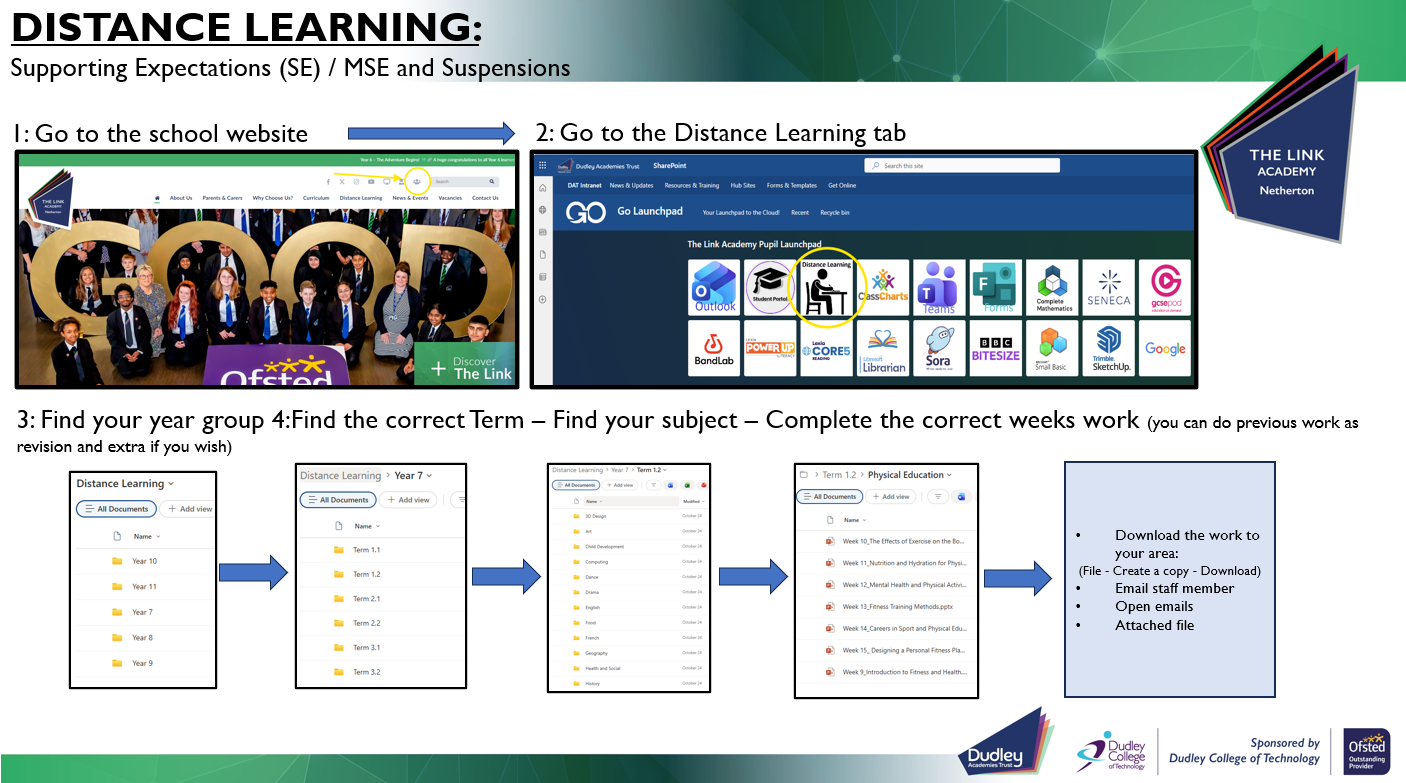
Task: Open the SENECA learning tile
Action: (x=1108, y=288)
